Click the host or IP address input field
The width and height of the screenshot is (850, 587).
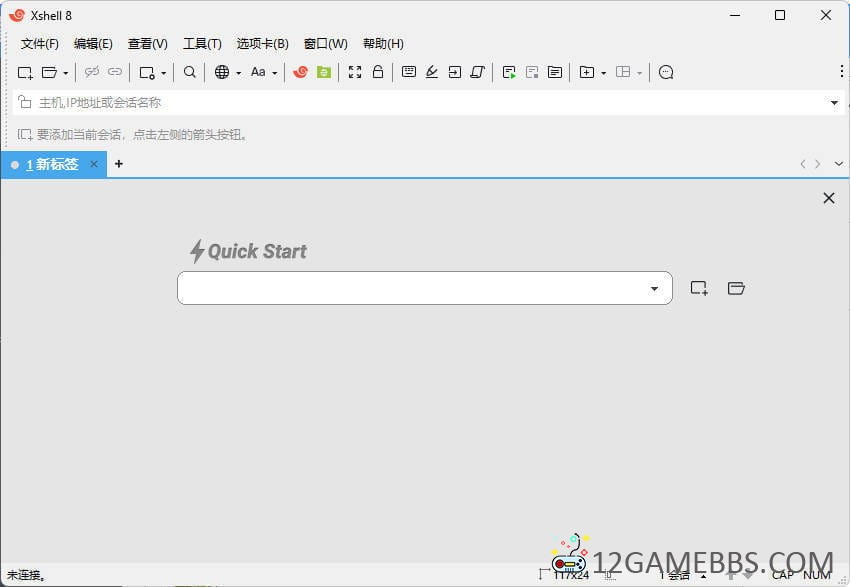(420, 102)
